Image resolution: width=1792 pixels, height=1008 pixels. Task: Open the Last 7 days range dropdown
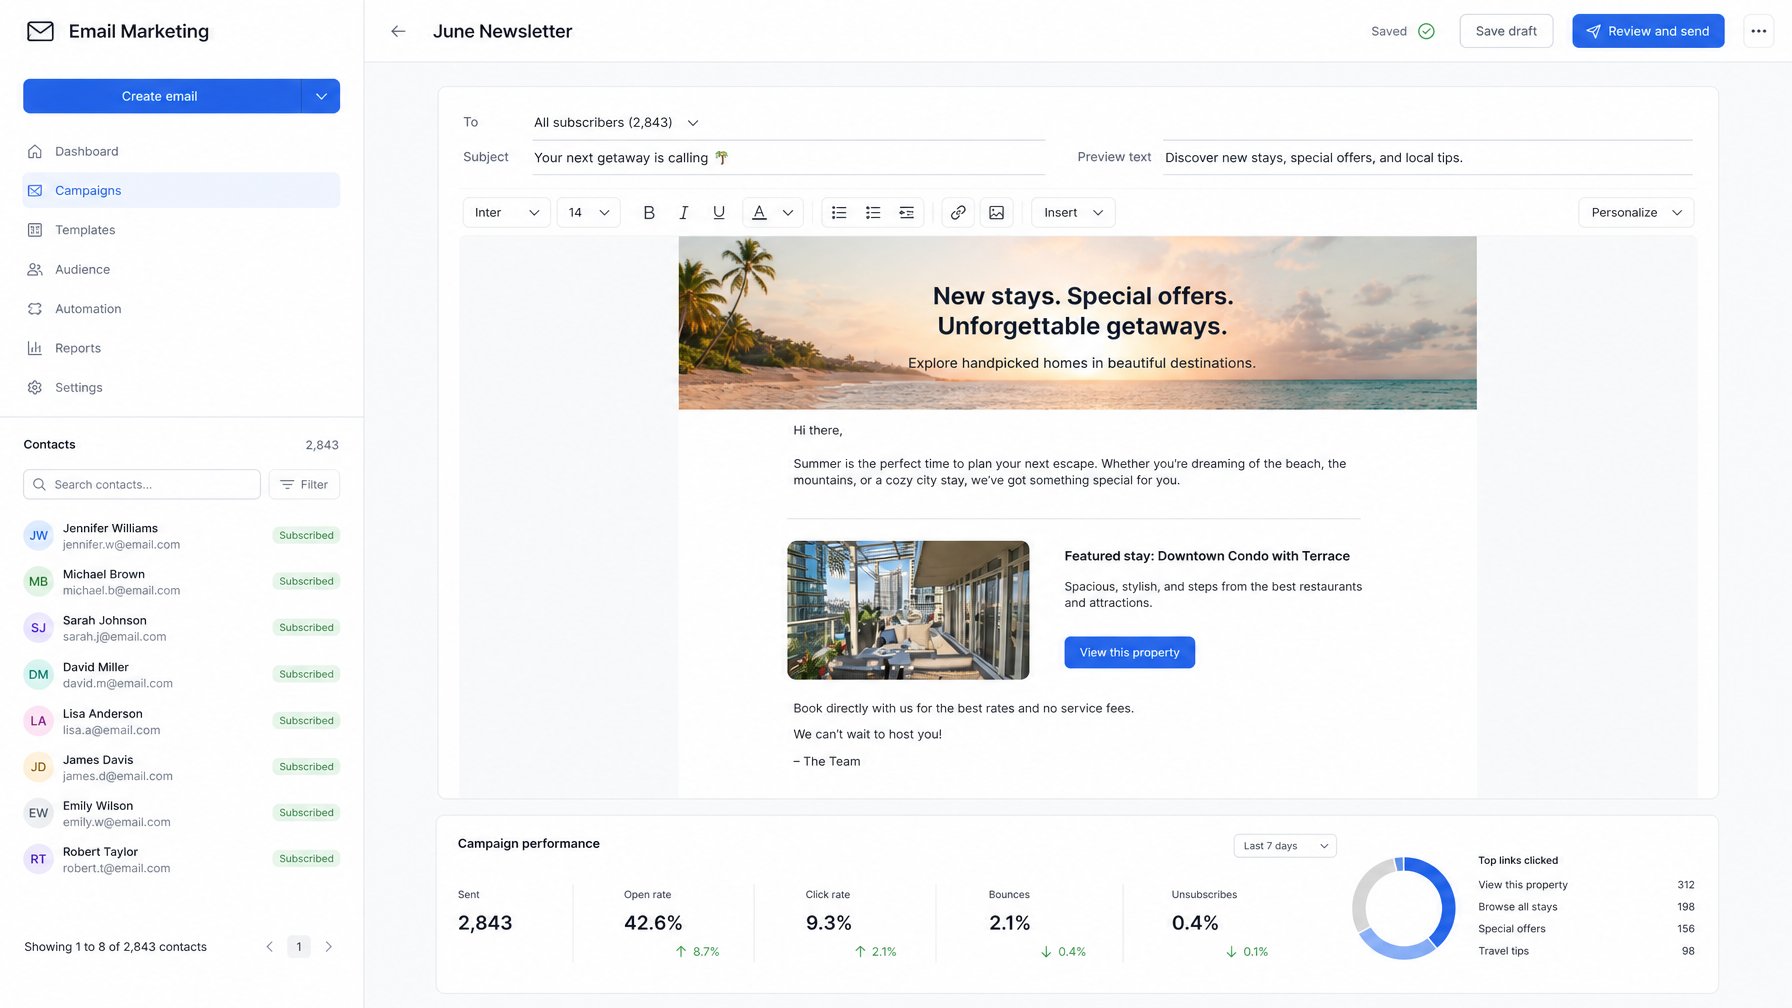coord(1285,846)
